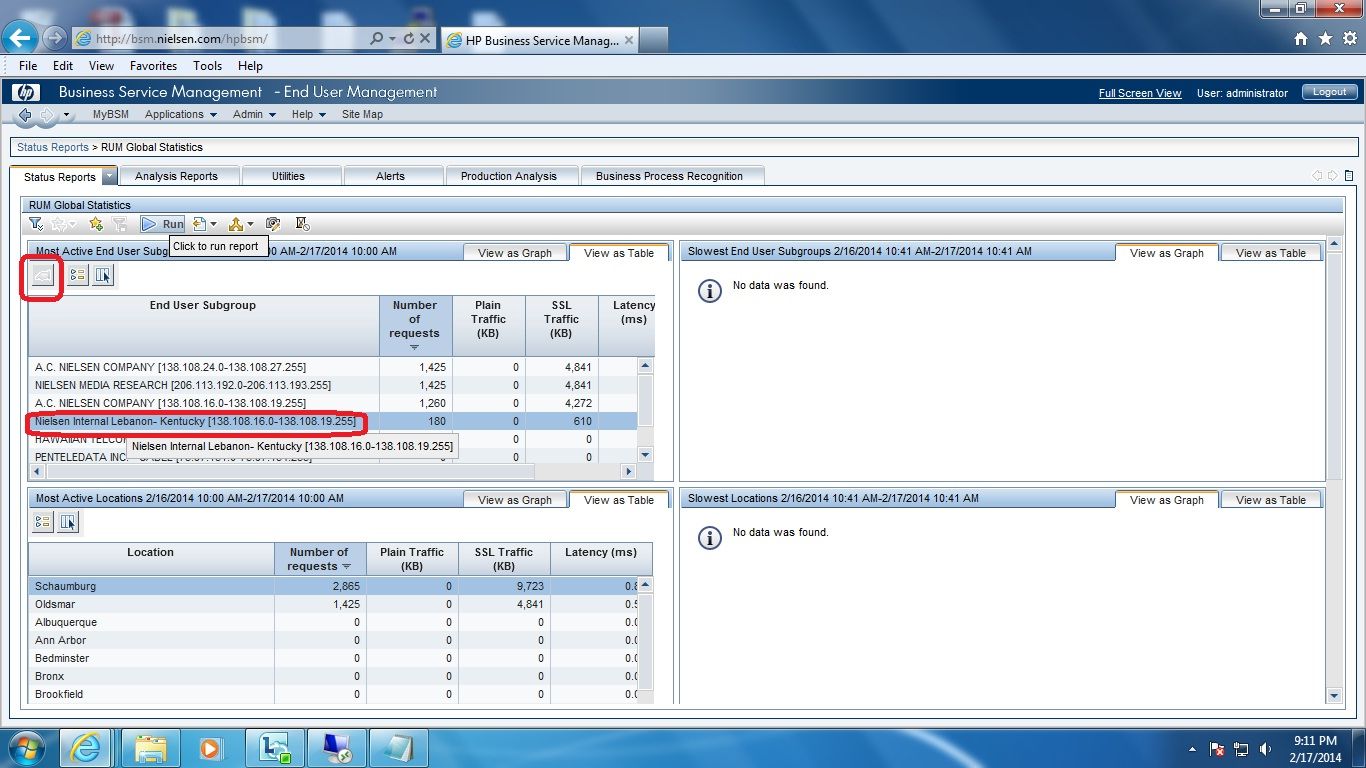Image resolution: width=1366 pixels, height=768 pixels.
Task: Select the NIELSEN MEDIA RESEARCH subgroup row
Action: point(332,385)
